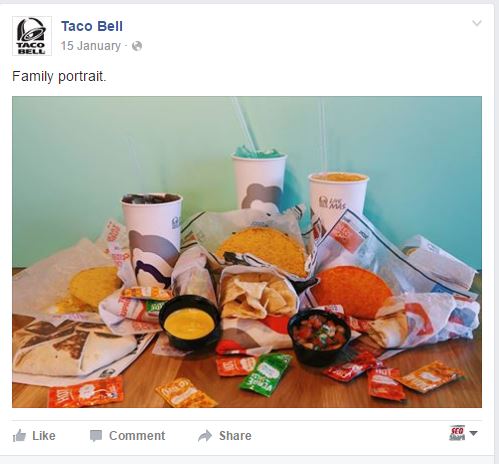Like the Family portrait post
This screenshot has width=499, height=464.
point(34,436)
